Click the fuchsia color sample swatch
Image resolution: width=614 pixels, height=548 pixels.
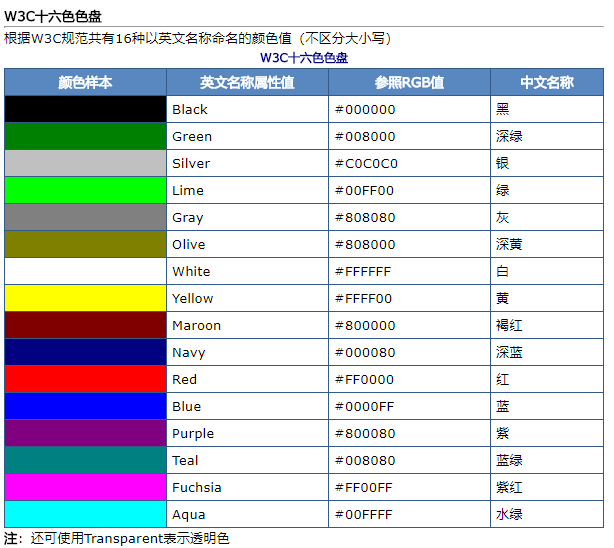coord(86,488)
